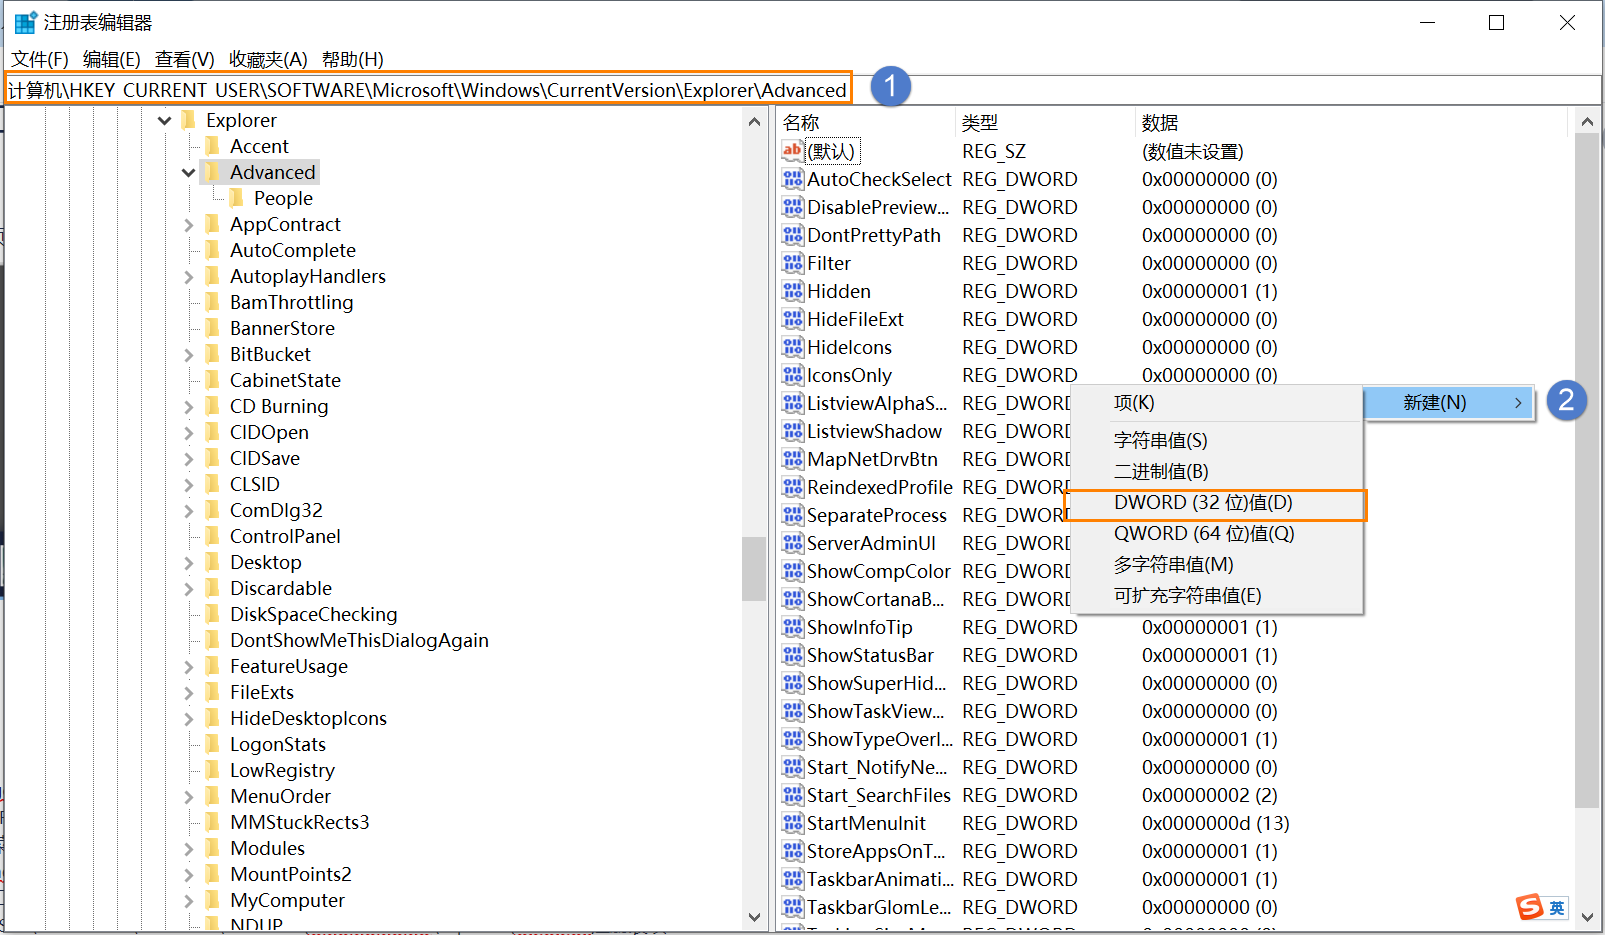Screen dimensions: 1605x935
Task: Click the Filter value icon
Action: pos(793,263)
